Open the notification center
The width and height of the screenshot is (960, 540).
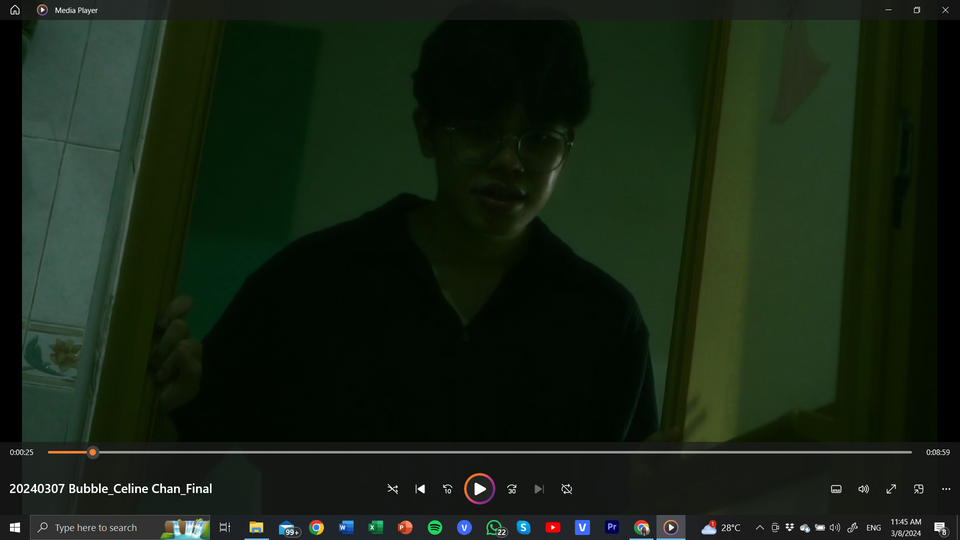click(x=941, y=527)
